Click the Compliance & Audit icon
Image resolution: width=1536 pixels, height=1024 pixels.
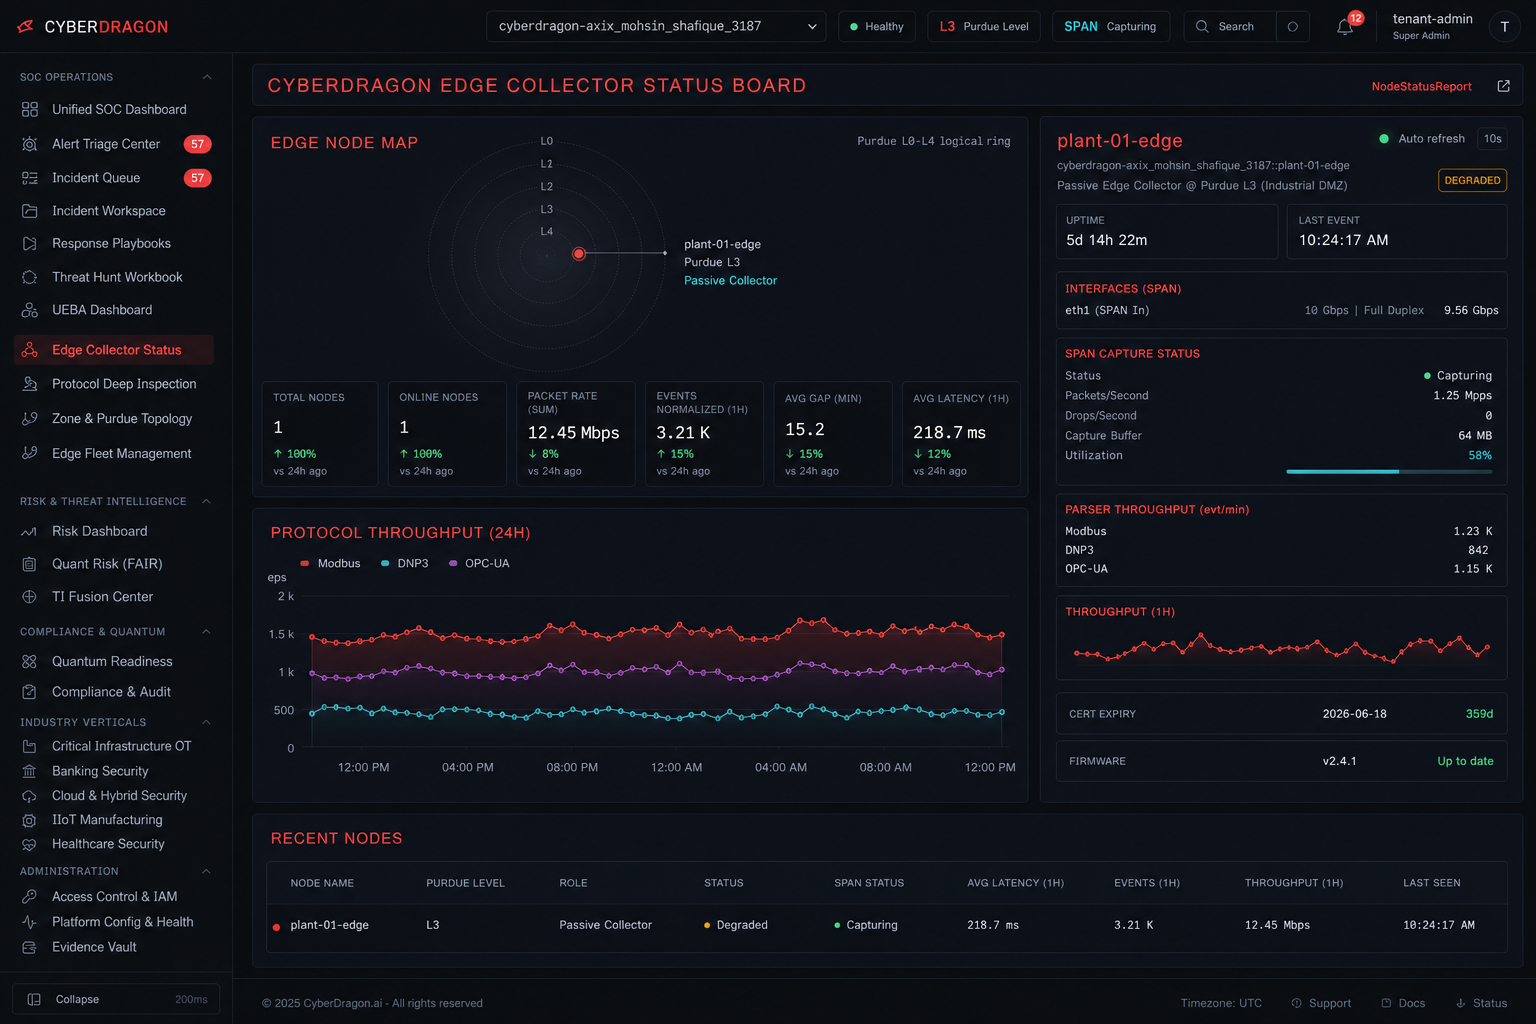(30, 692)
